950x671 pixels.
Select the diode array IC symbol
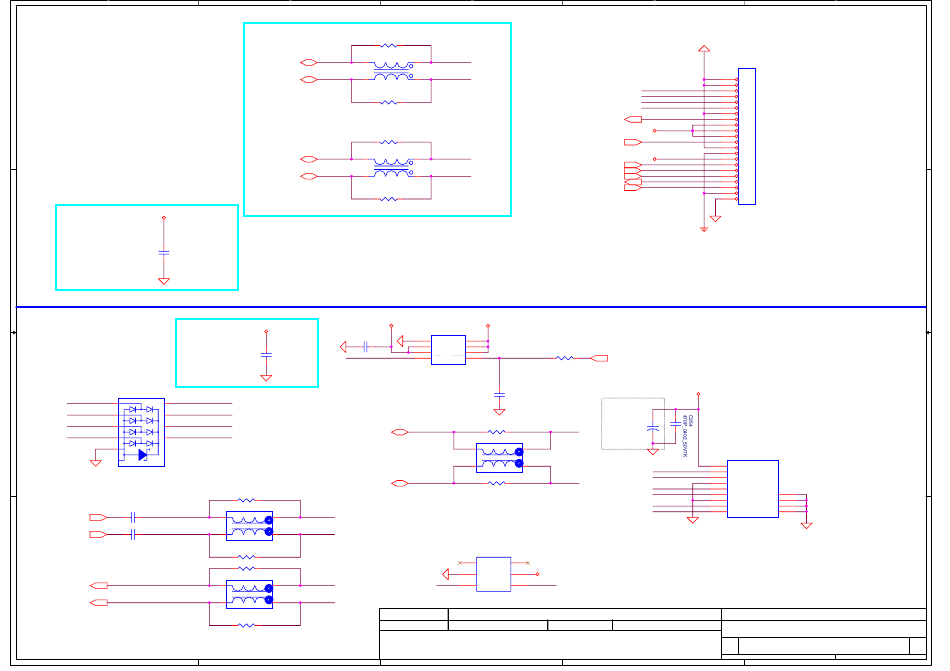click(x=141, y=432)
